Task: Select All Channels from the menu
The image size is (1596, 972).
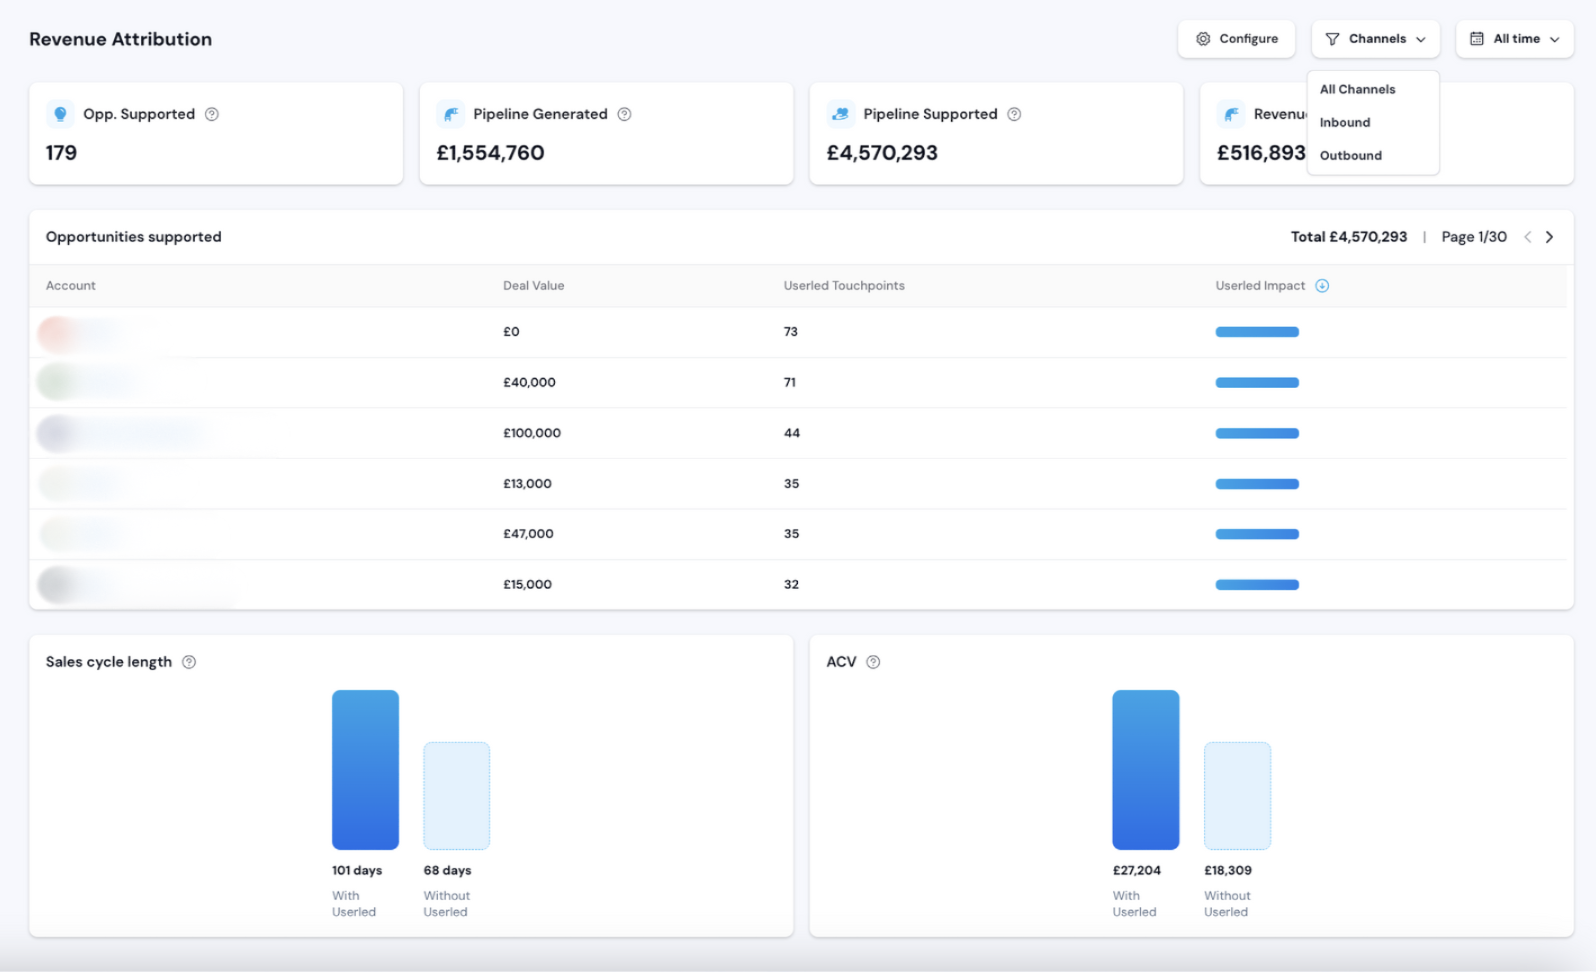Action: click(1357, 89)
